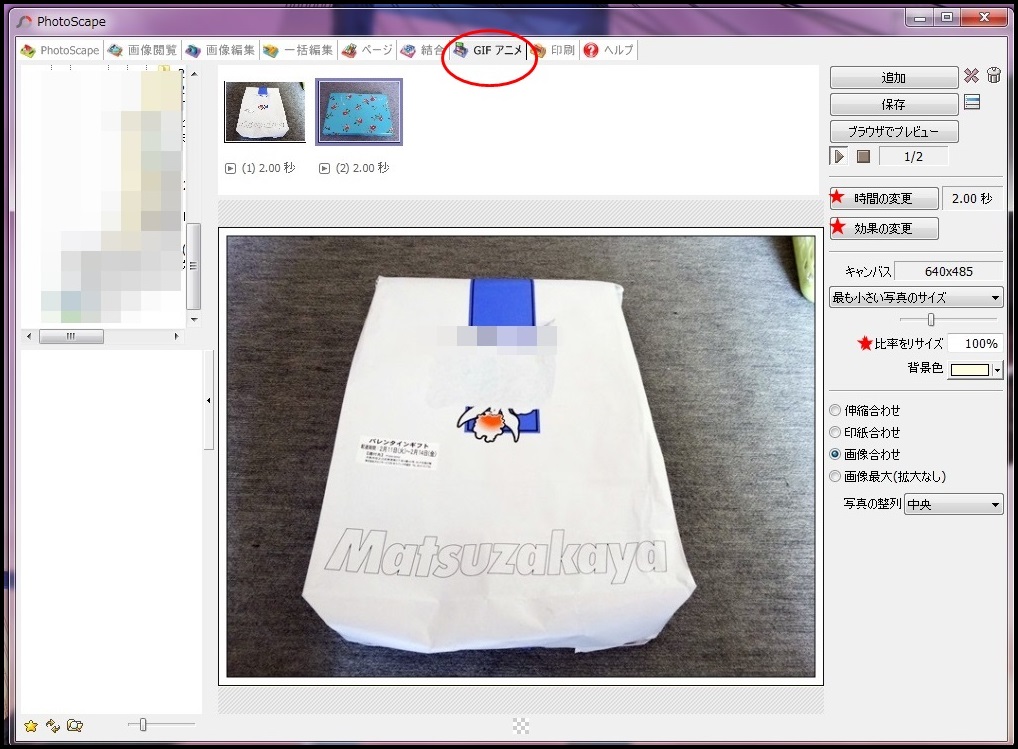Open the PhotoScape home tab

tap(60, 50)
